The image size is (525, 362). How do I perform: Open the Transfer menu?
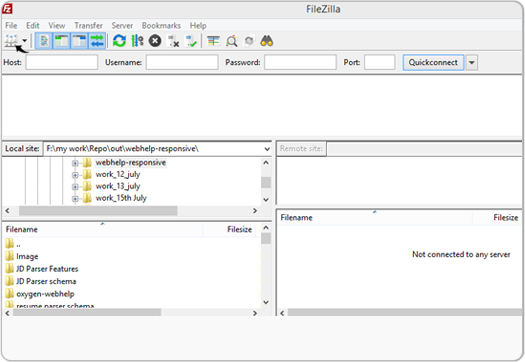pyautogui.click(x=88, y=25)
